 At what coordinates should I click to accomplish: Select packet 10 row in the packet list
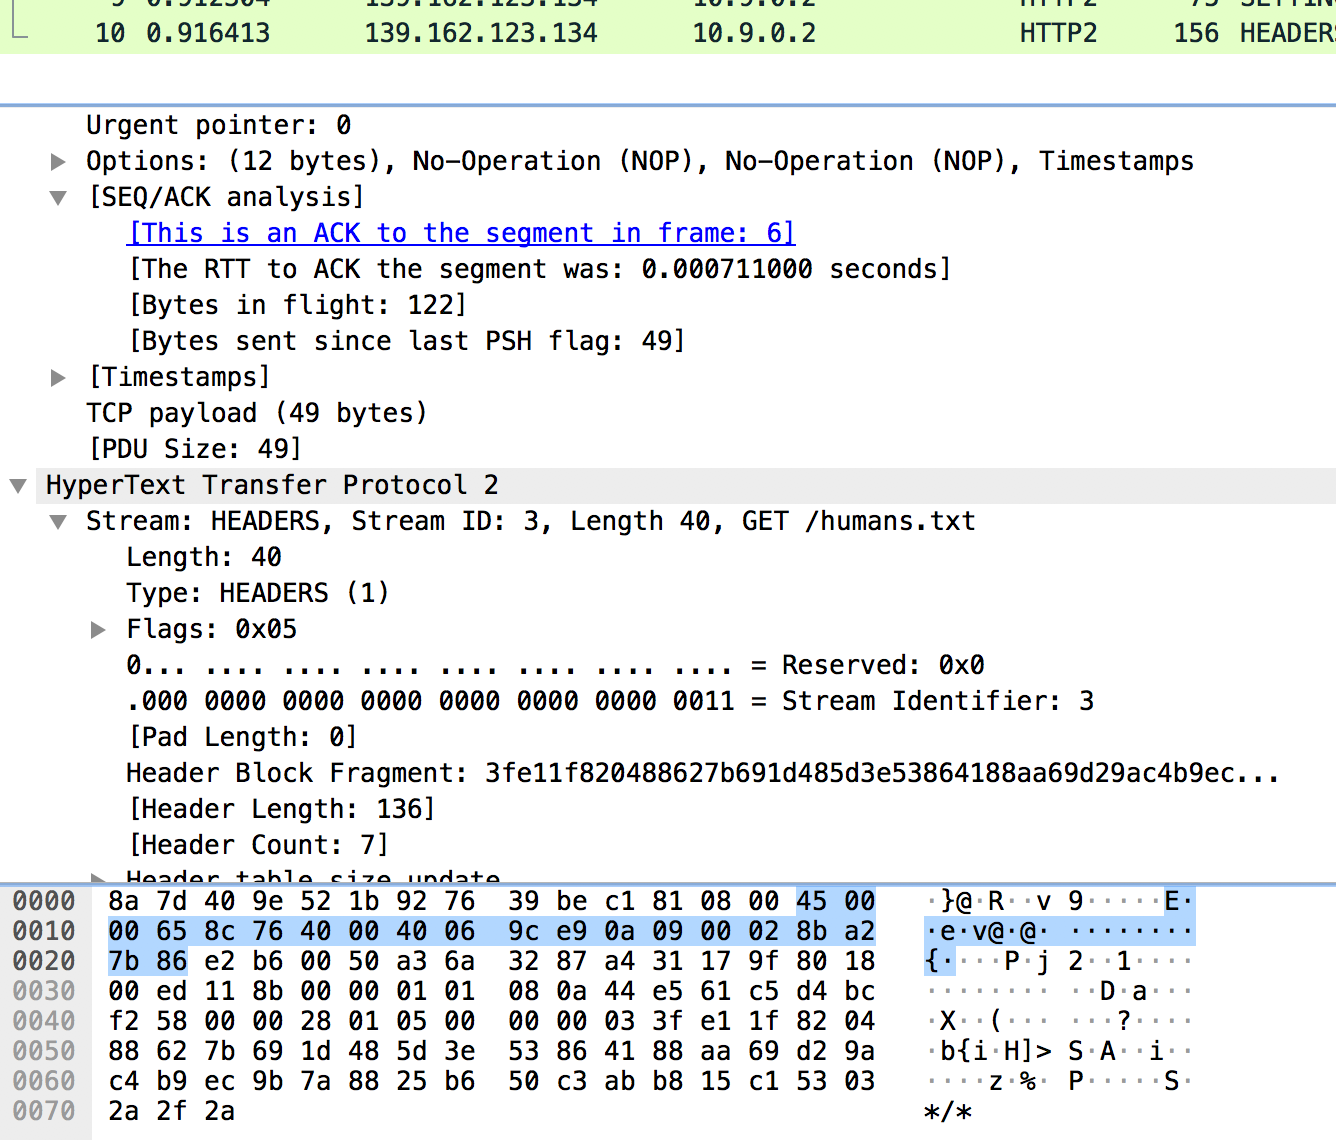point(668,33)
